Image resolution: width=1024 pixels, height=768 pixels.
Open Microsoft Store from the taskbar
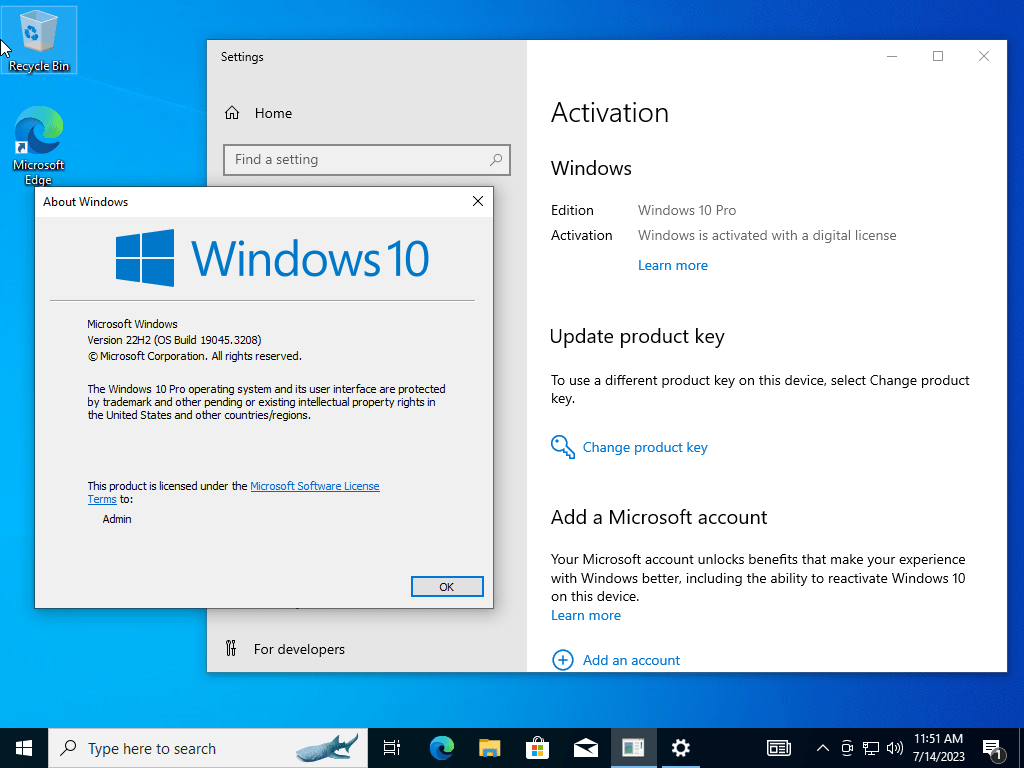coord(537,748)
